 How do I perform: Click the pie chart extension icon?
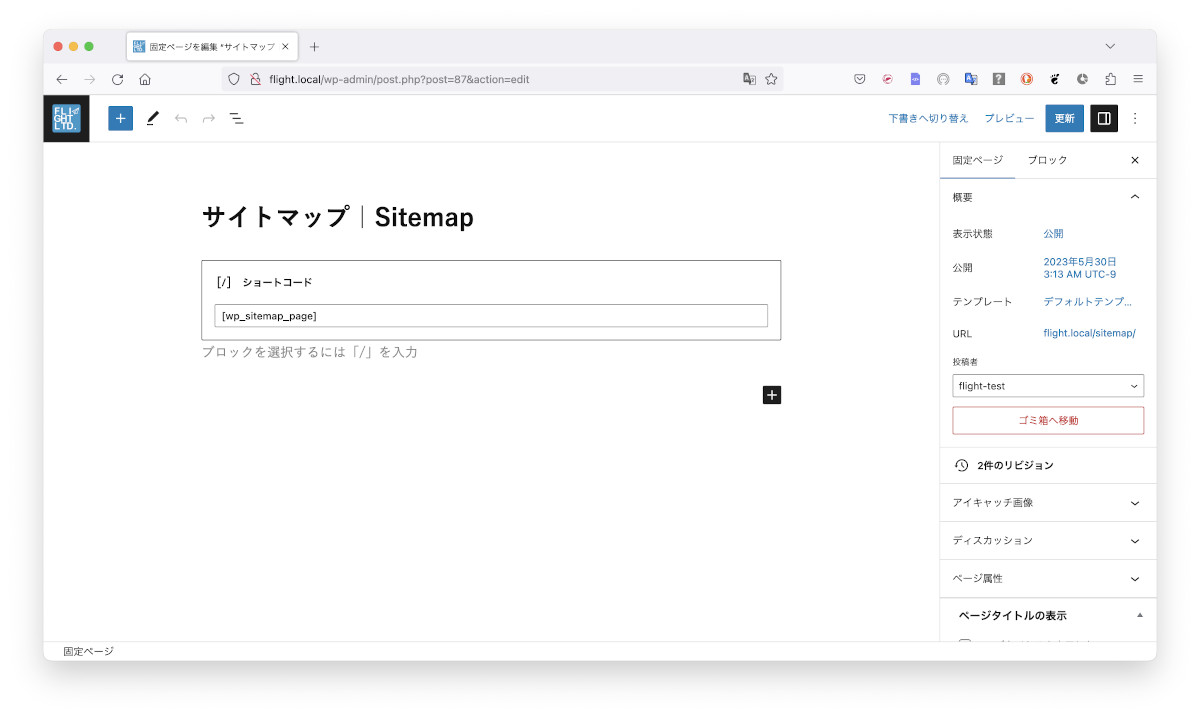point(1082,79)
